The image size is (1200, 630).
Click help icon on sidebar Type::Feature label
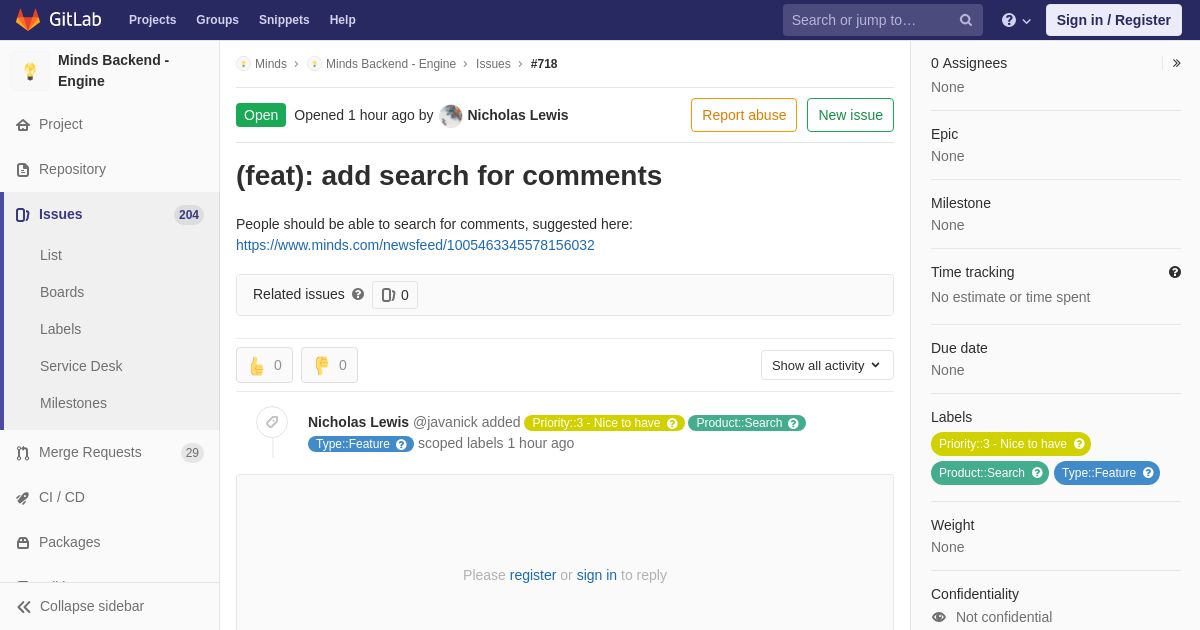(1148, 473)
